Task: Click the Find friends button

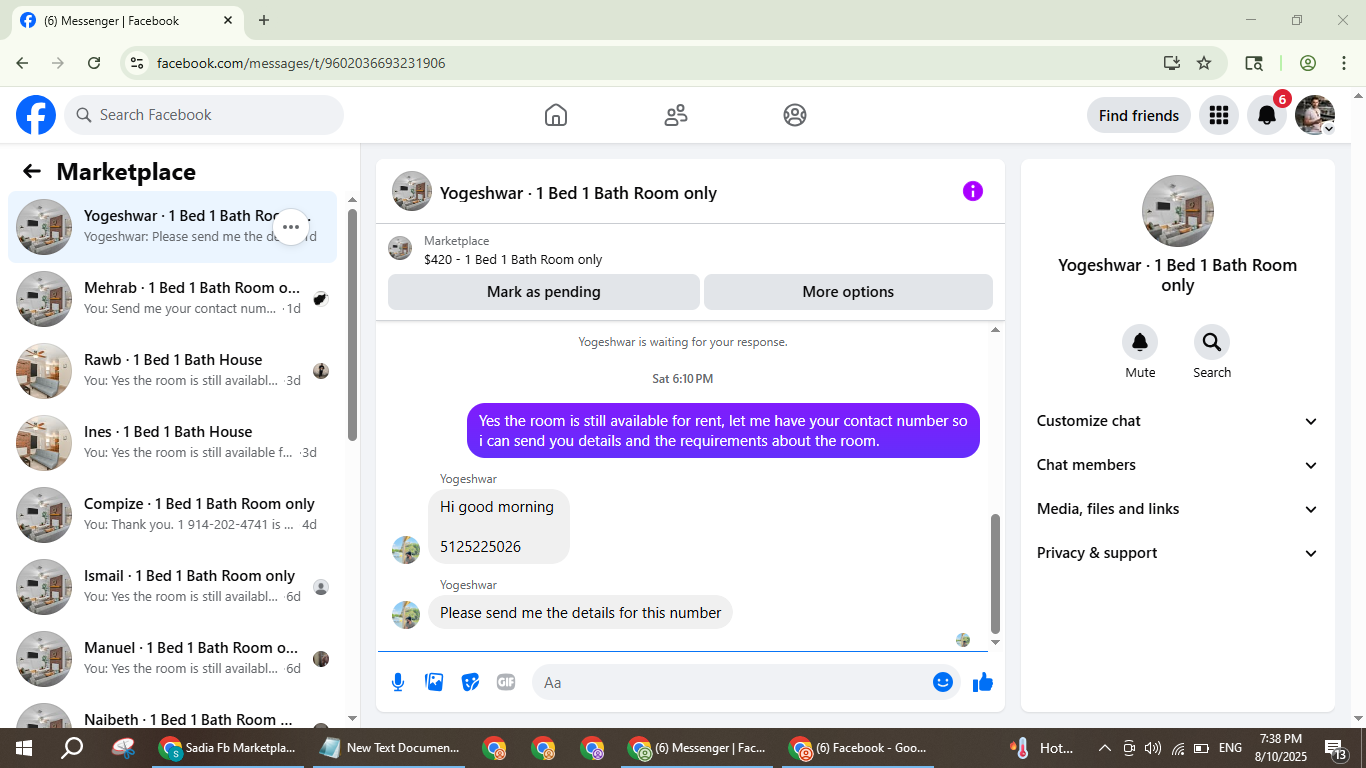Action: tap(1139, 115)
